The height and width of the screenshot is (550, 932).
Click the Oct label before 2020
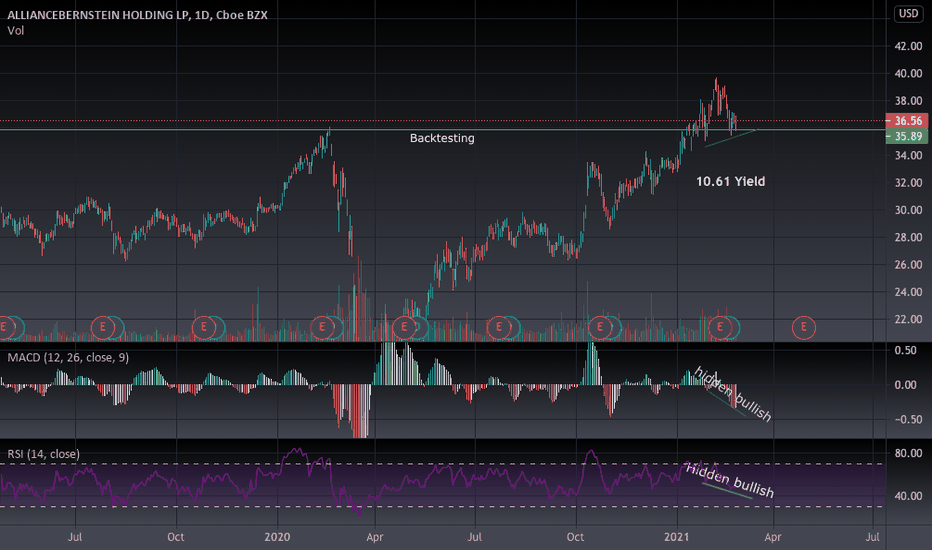tap(175, 537)
